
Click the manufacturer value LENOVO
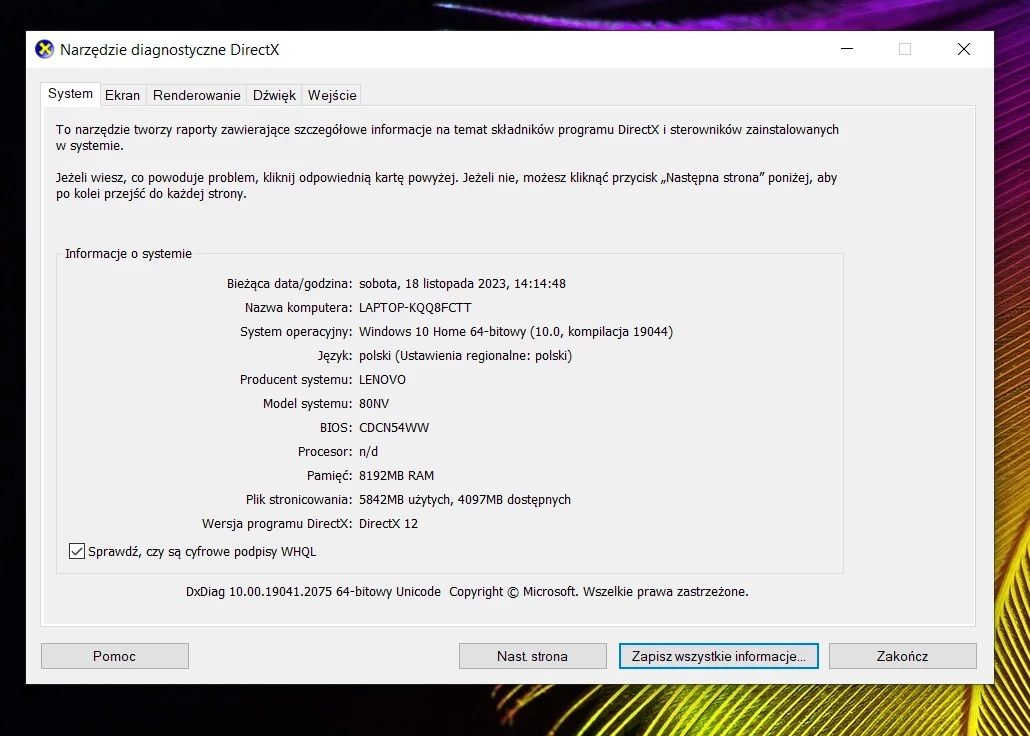tap(382, 380)
